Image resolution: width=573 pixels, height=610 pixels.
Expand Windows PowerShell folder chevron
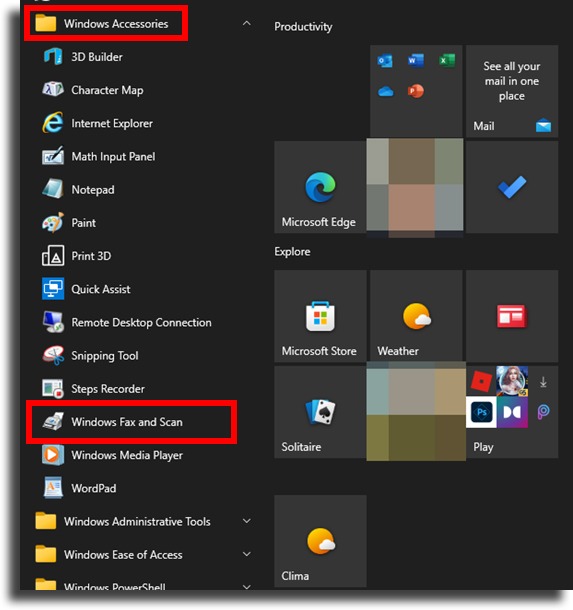(x=246, y=586)
